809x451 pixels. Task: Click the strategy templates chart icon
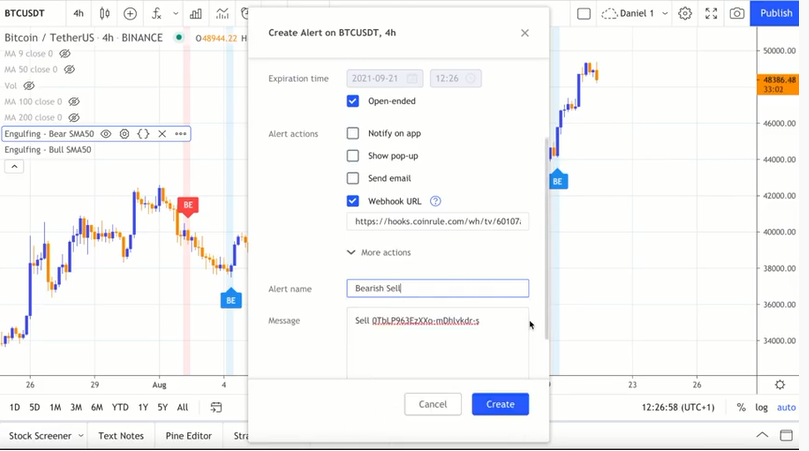[222, 13]
